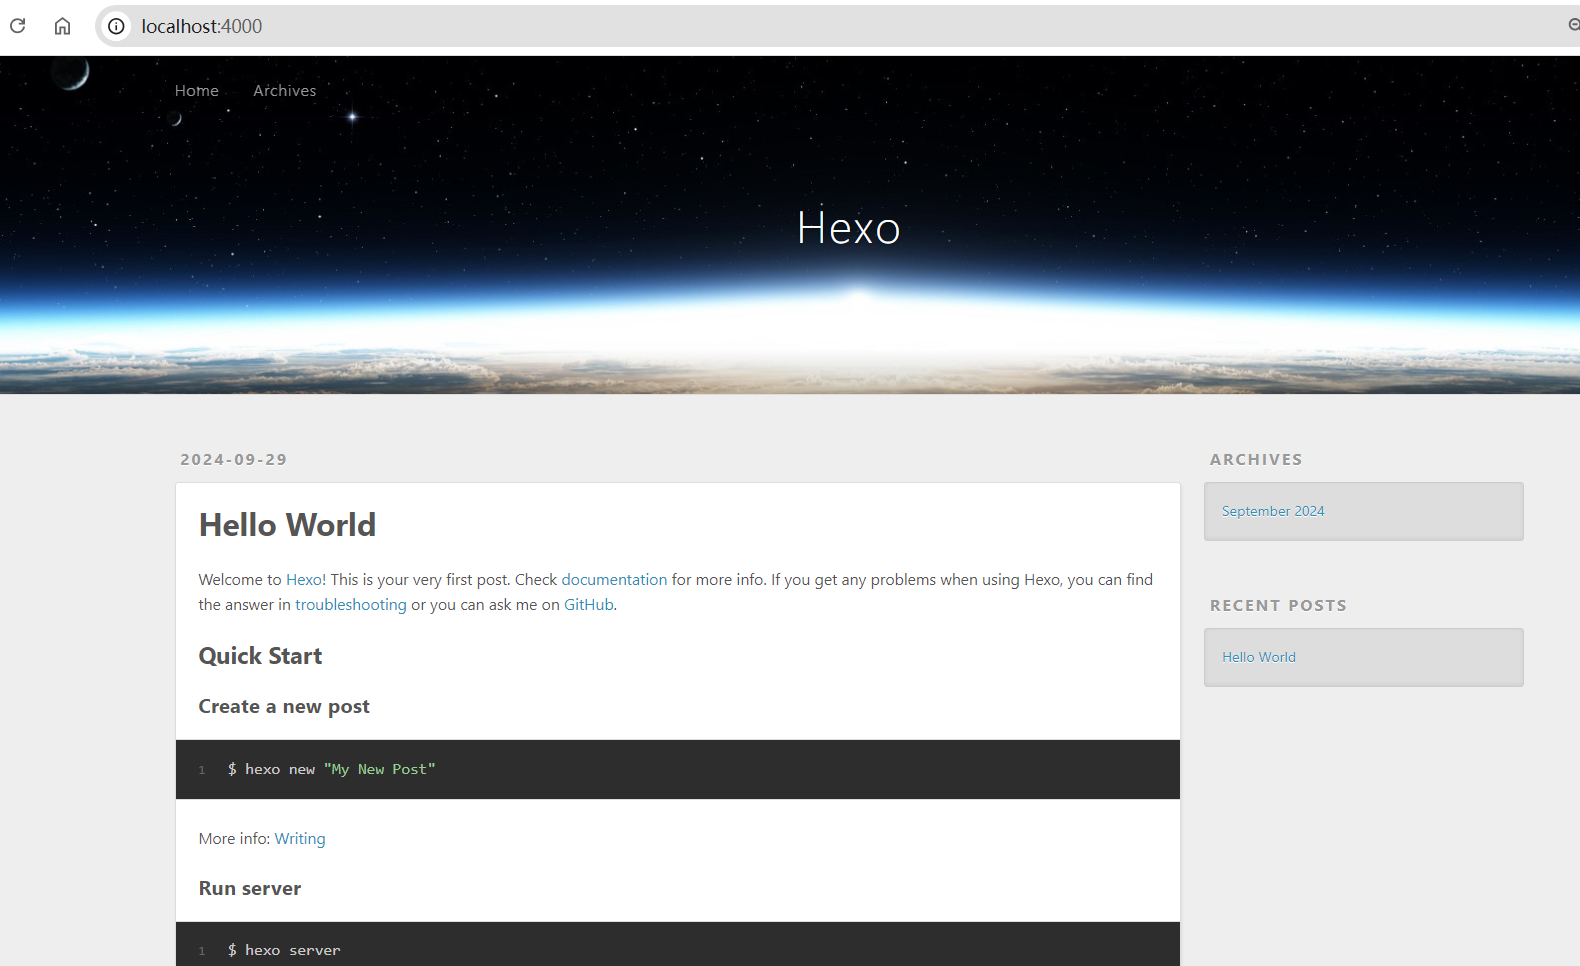Image resolution: width=1580 pixels, height=966 pixels.
Task: Click the RECENT POSTS sidebar heading
Action: click(1278, 606)
